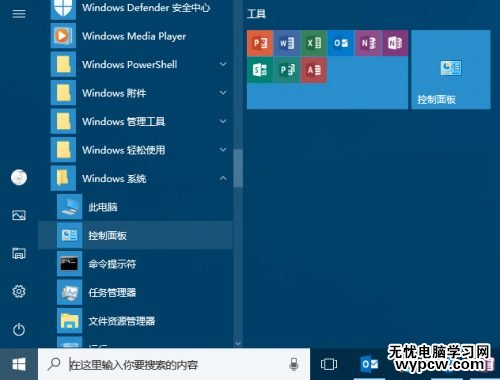
Task: Expand Windows 附件 folder chevron
Action: (223, 93)
